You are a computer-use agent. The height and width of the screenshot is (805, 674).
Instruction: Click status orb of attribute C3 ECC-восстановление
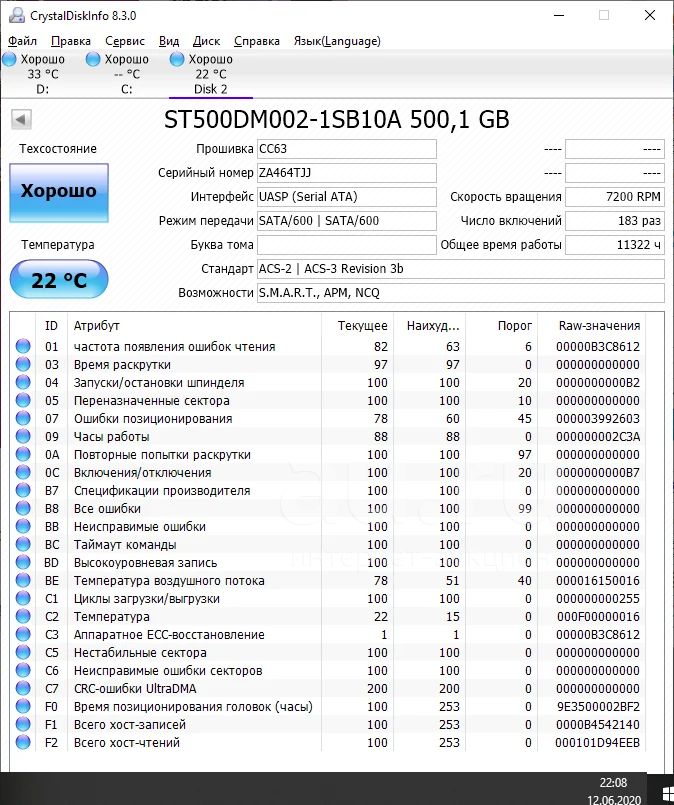(x=23, y=634)
